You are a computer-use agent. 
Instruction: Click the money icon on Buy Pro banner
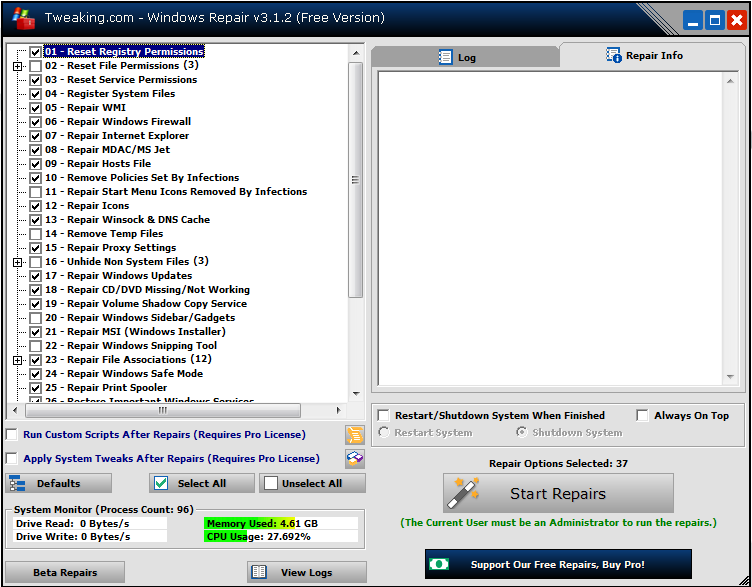(439, 564)
